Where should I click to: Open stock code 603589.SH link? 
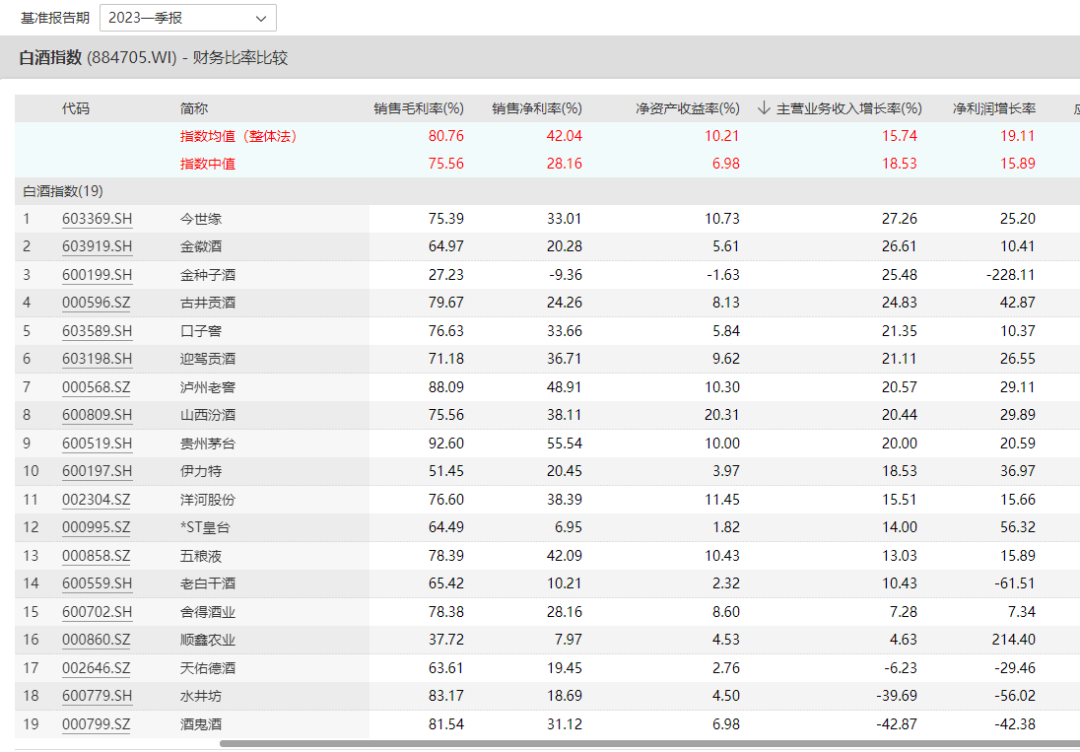coord(97,331)
